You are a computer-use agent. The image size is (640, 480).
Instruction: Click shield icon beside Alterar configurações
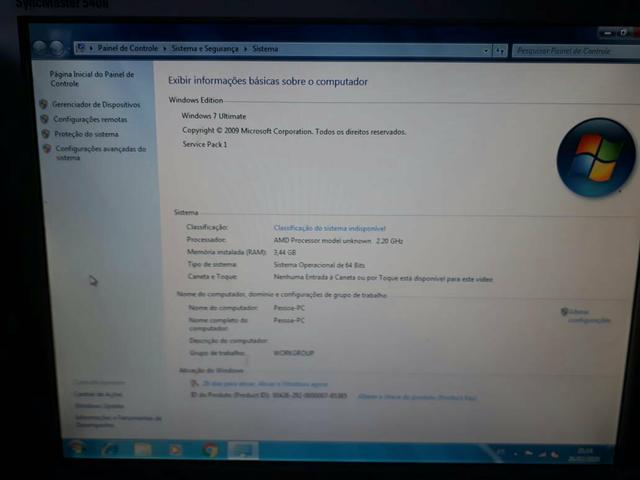tap(564, 312)
